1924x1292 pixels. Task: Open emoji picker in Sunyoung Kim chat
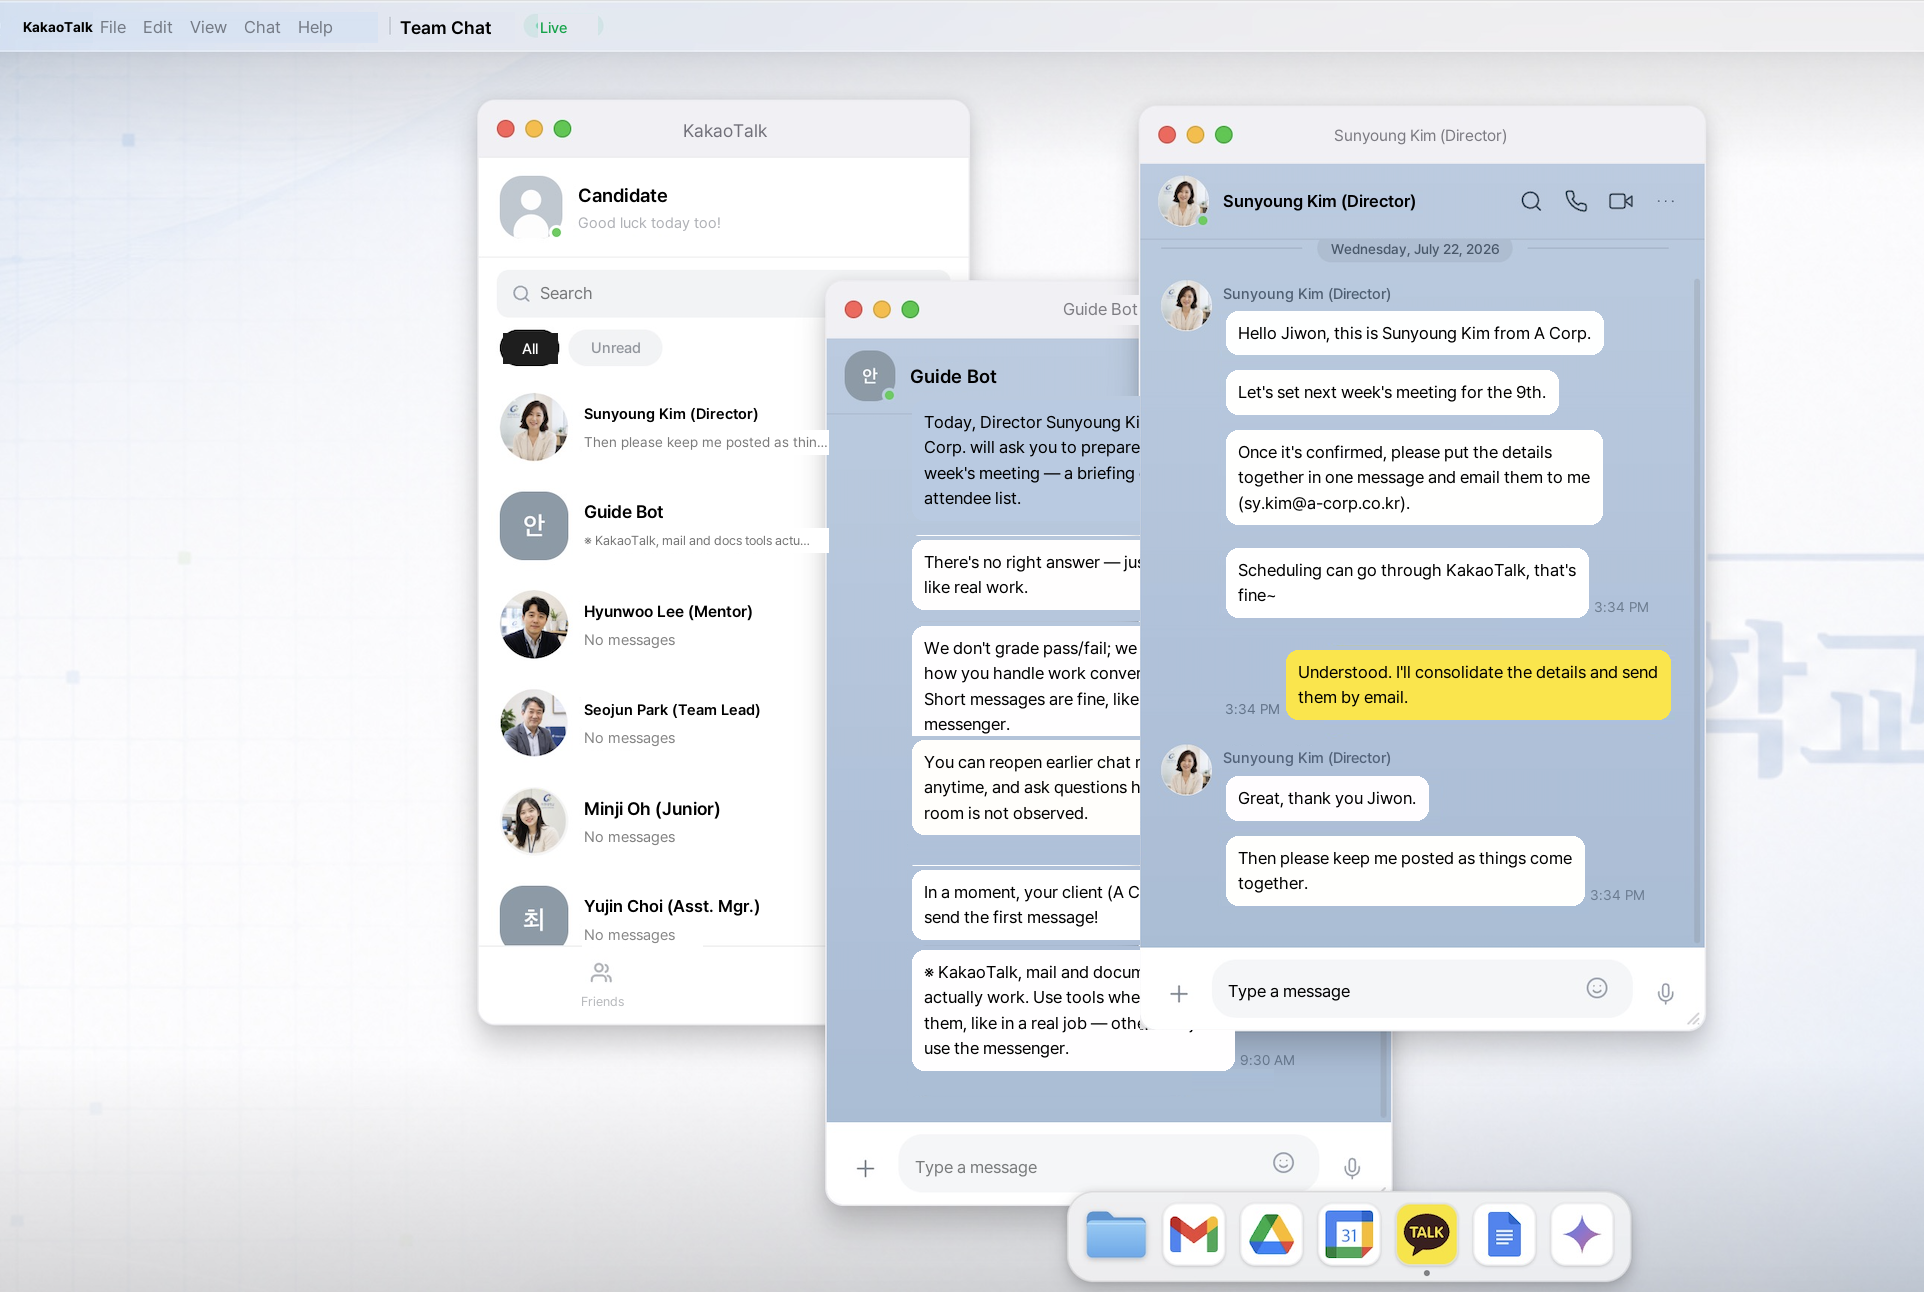tap(1597, 988)
